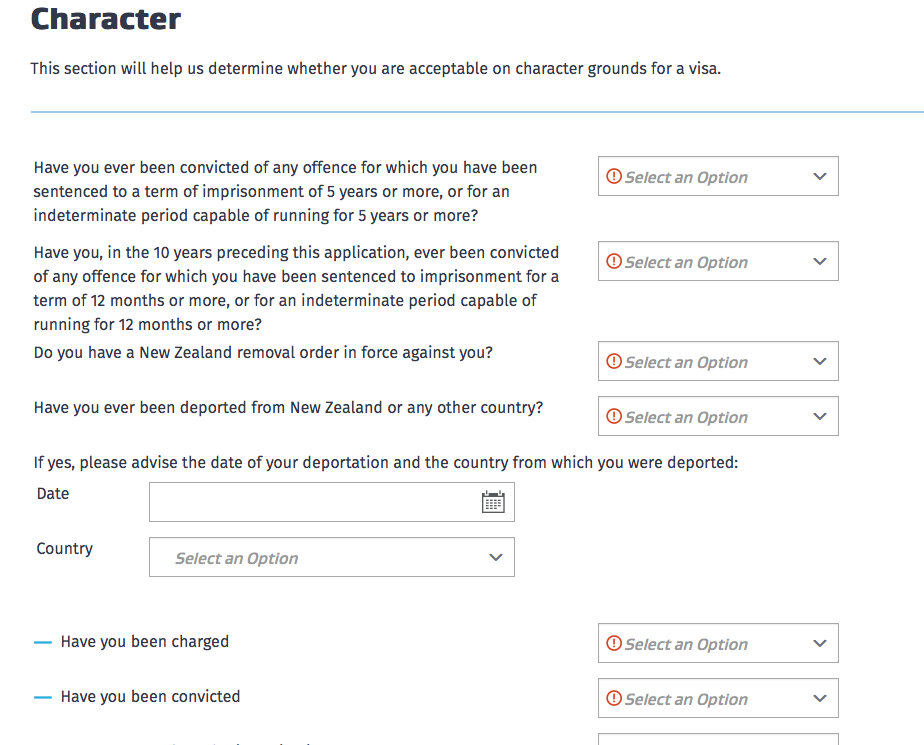The height and width of the screenshot is (745, 924).
Task: Click chevron of 'Have you been charged' dropdown
Action: (x=820, y=643)
